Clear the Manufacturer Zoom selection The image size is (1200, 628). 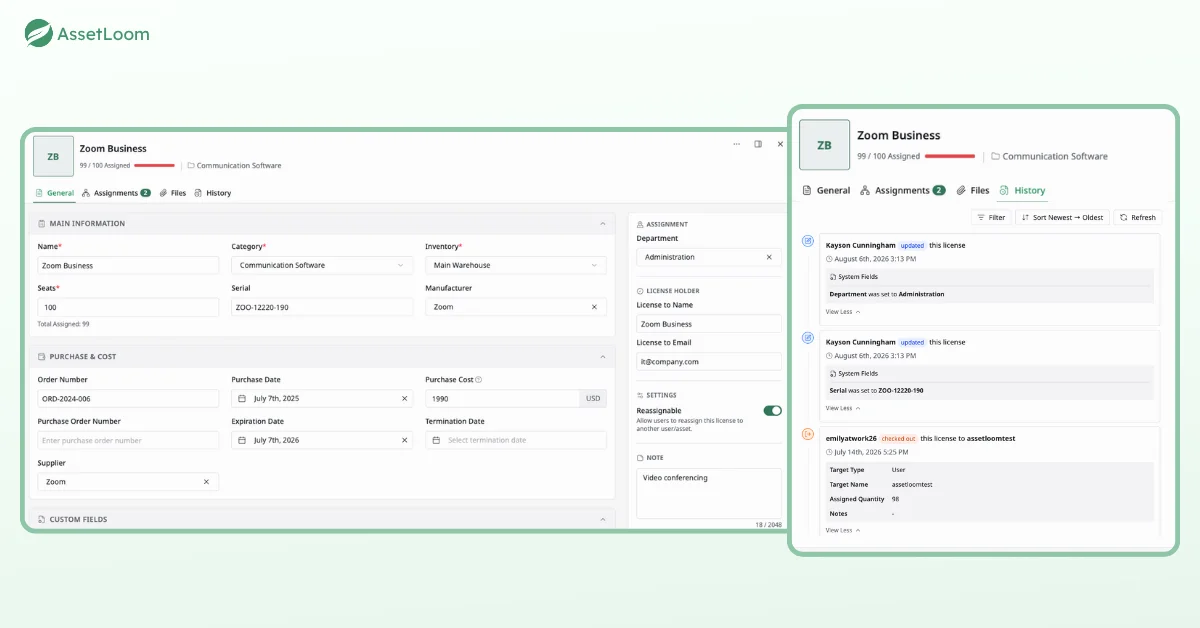[594, 307]
